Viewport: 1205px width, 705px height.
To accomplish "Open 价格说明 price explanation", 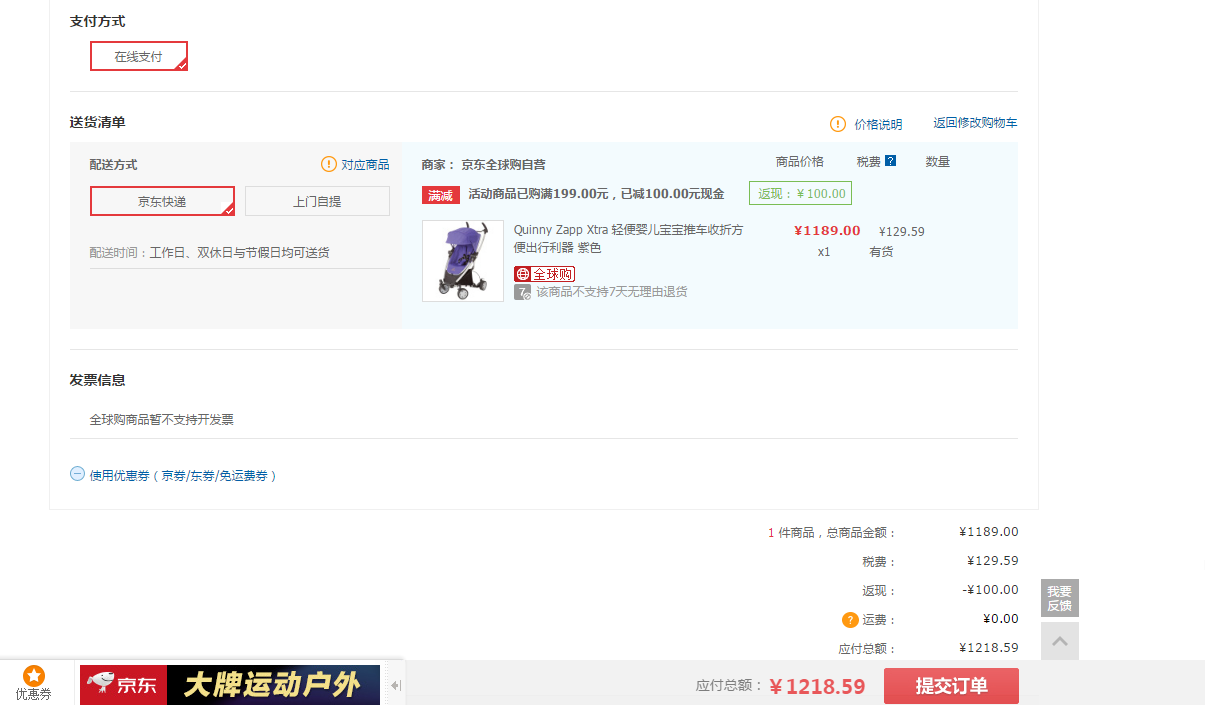I will 878,124.
